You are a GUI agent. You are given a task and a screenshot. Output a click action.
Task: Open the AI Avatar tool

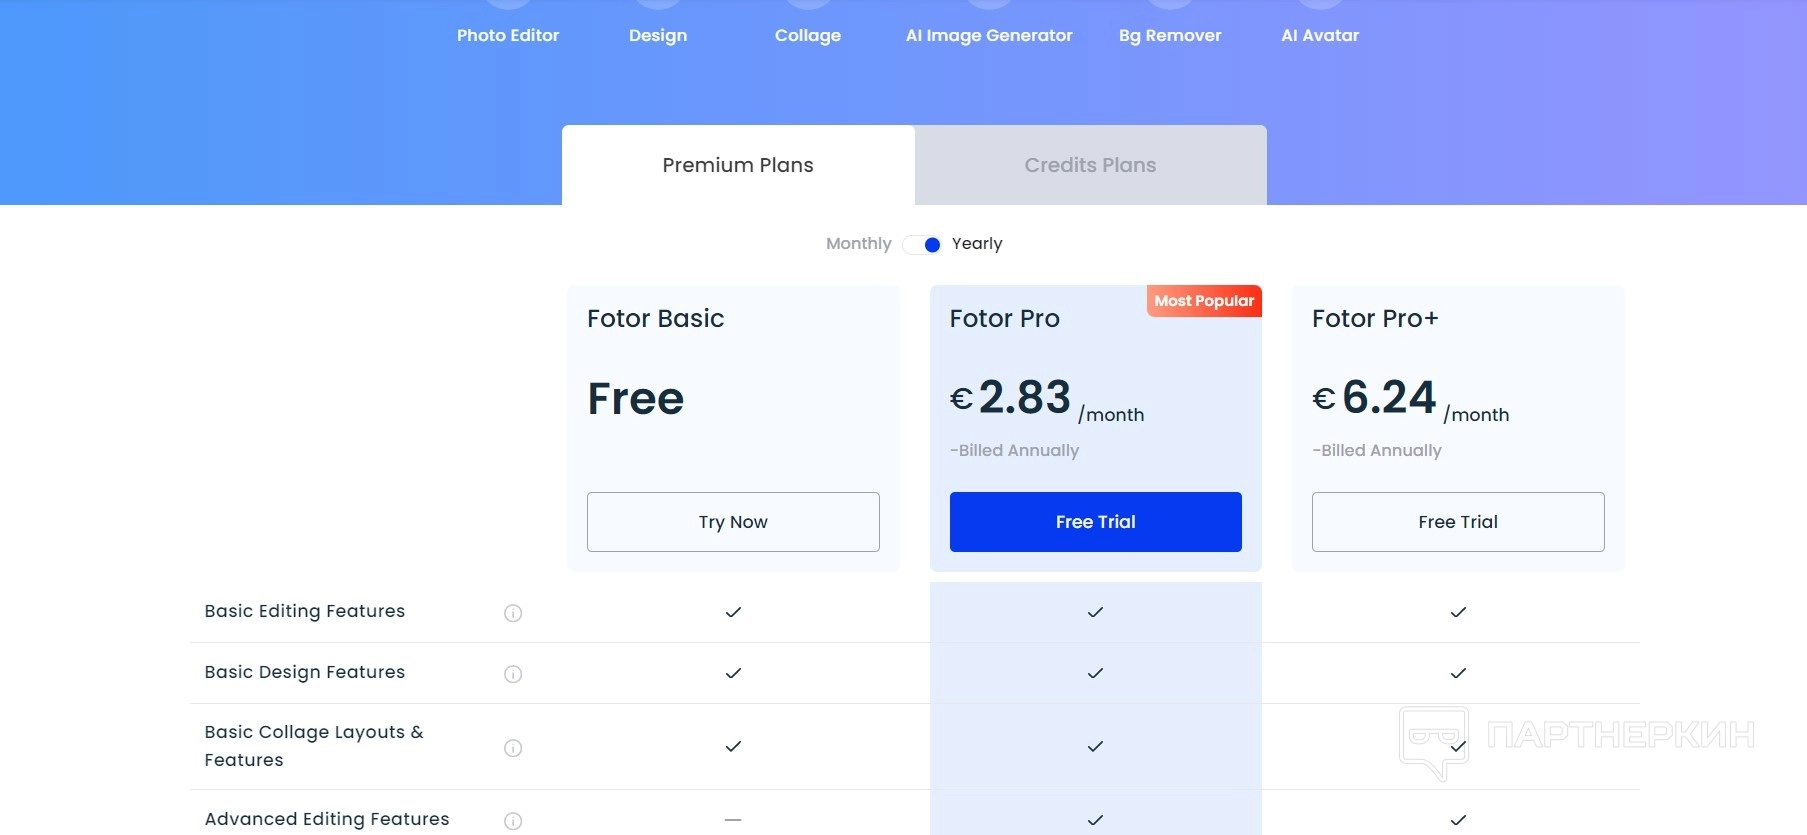click(1320, 35)
